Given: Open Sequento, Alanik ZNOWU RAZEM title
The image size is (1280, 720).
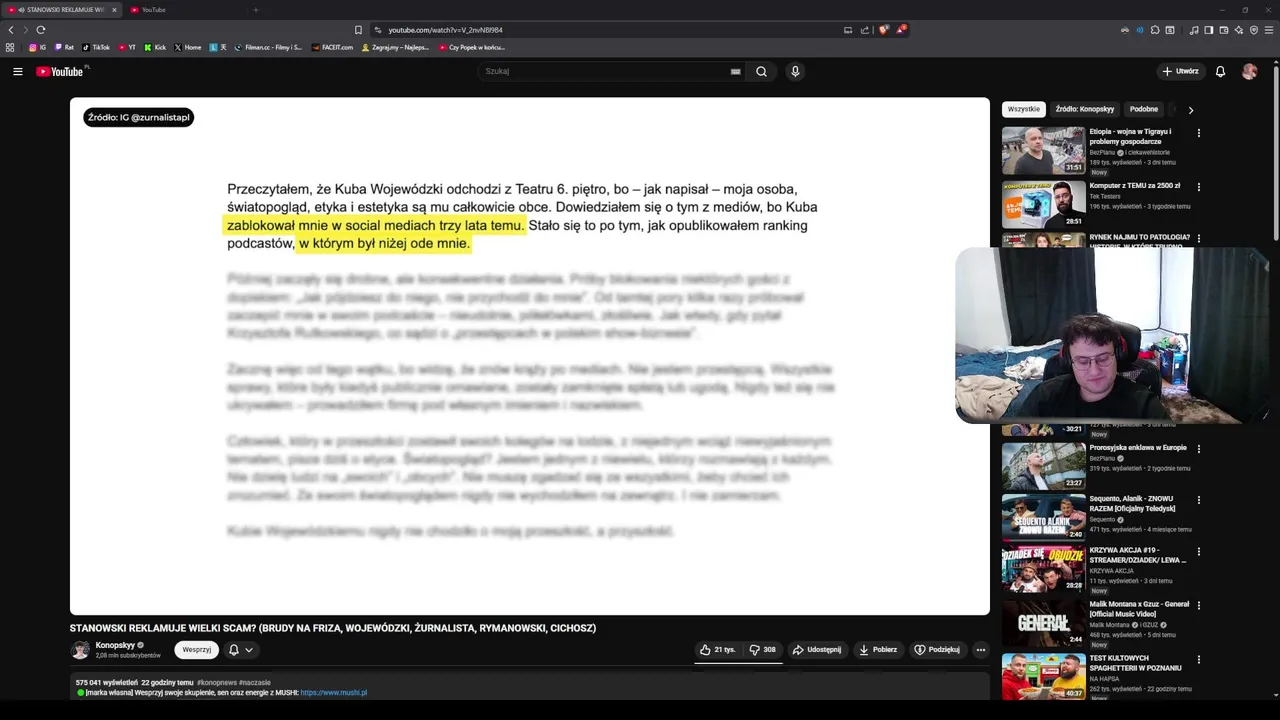Looking at the screenshot, I should (1132, 503).
